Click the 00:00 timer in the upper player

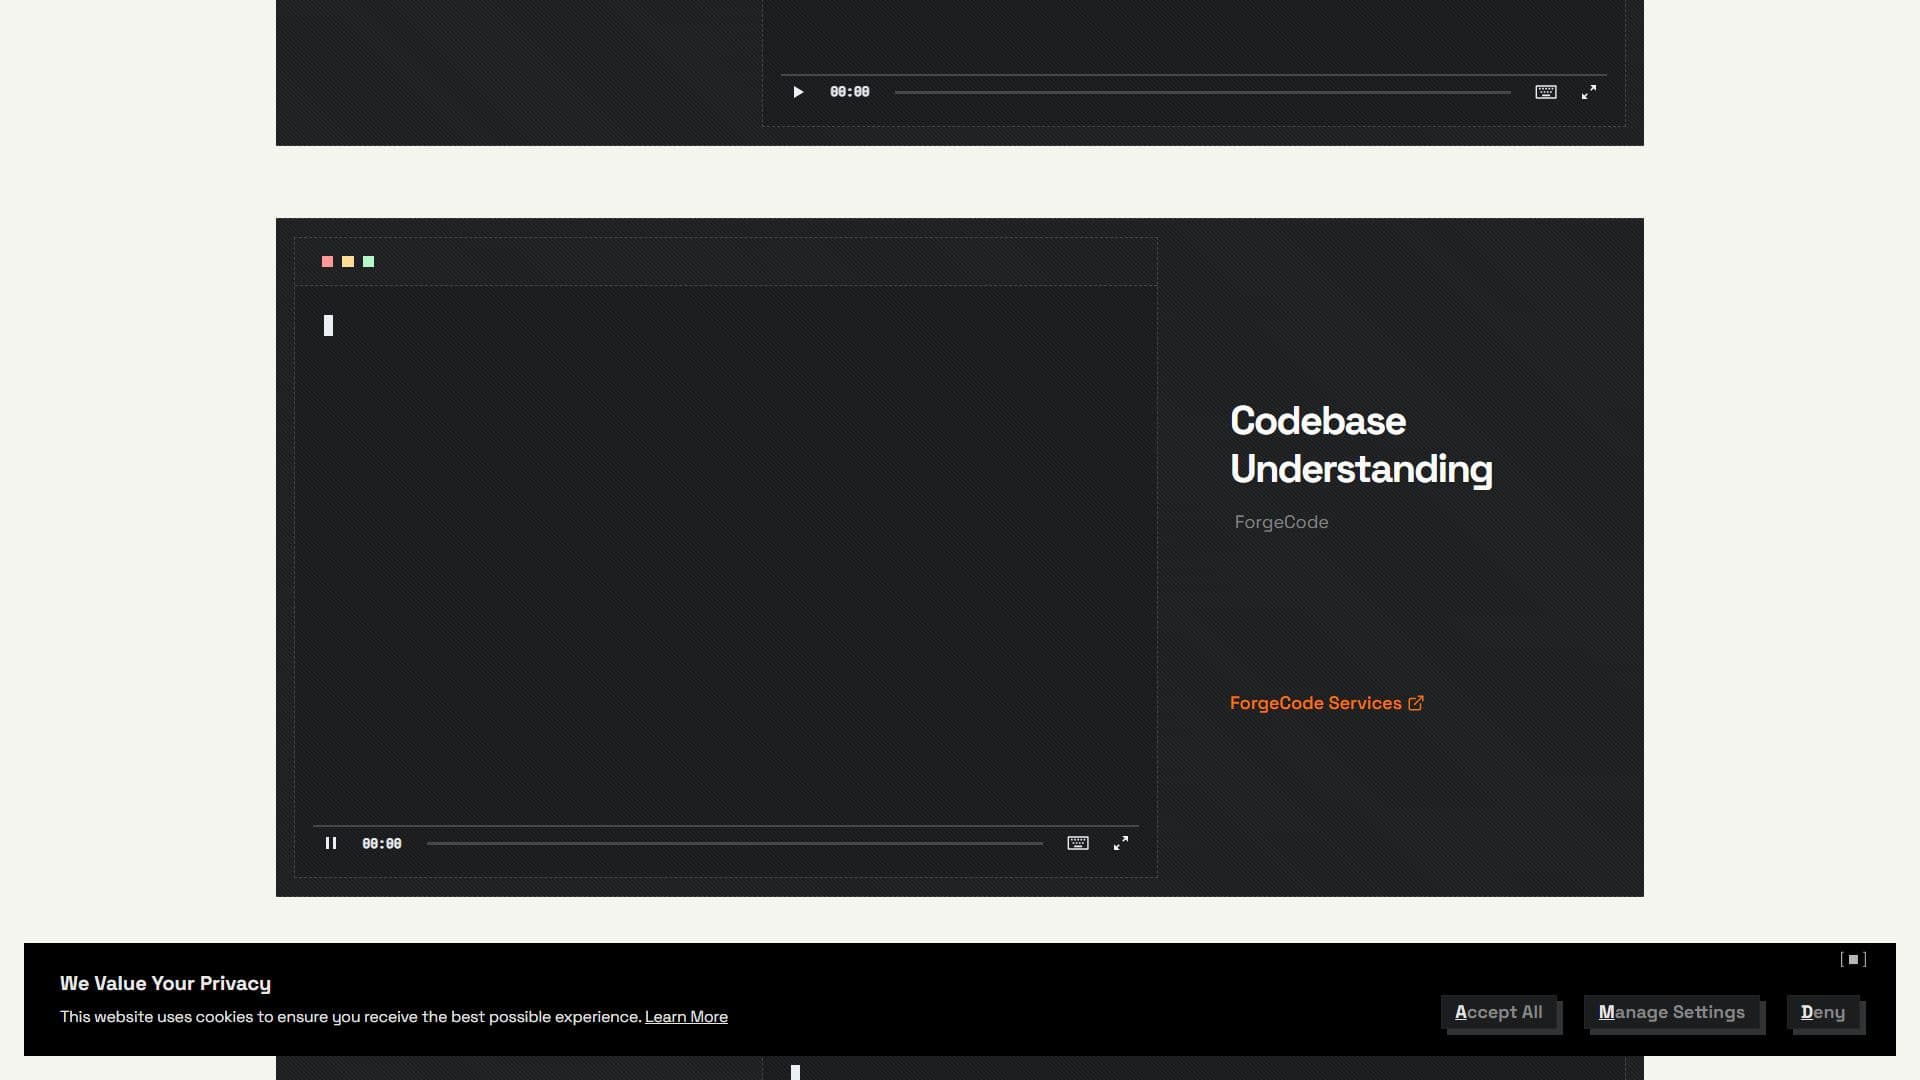tap(850, 92)
